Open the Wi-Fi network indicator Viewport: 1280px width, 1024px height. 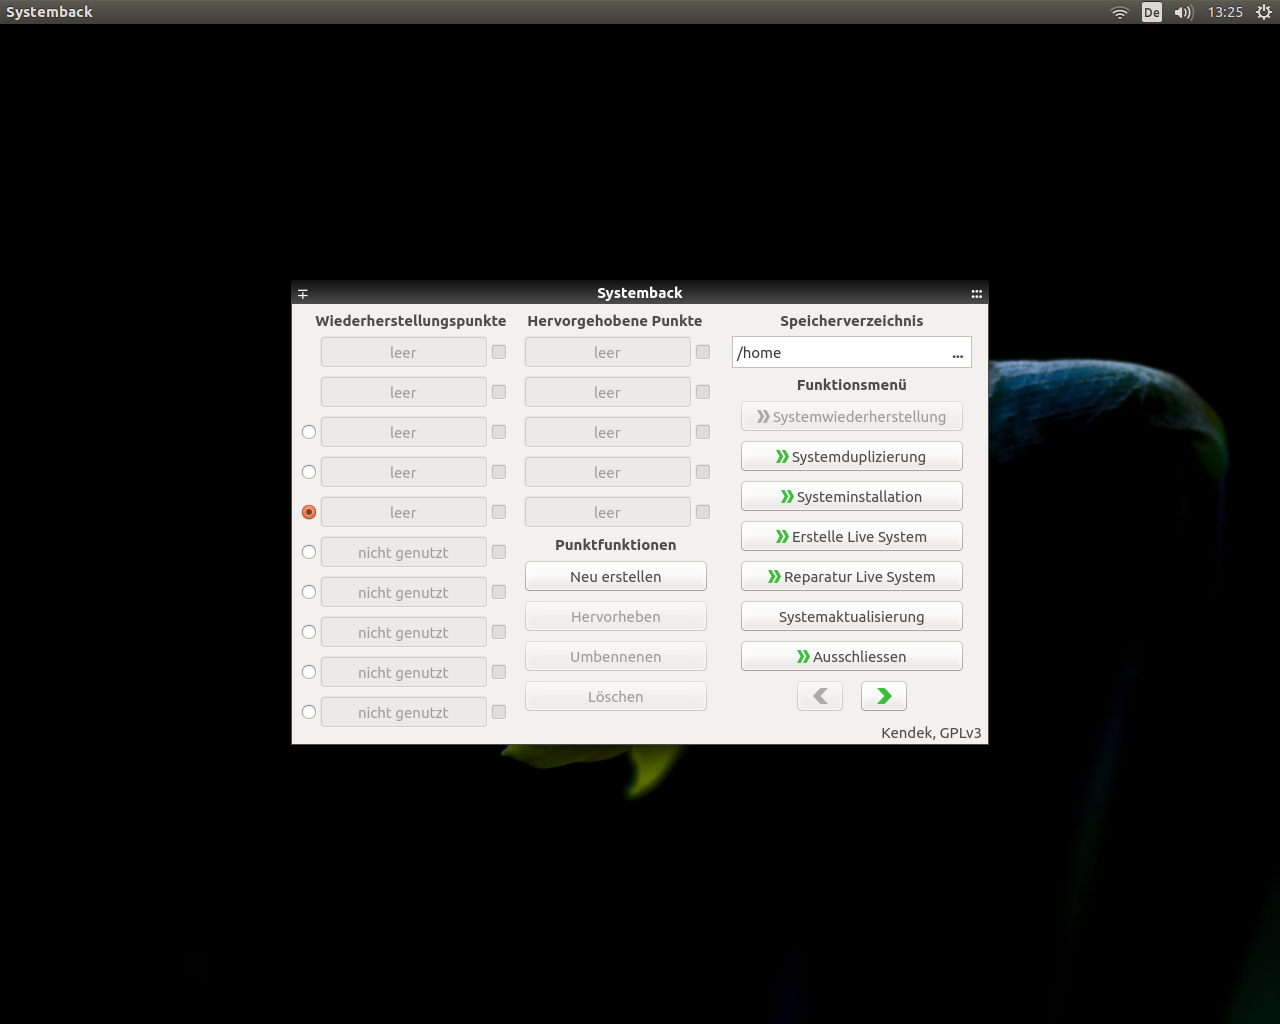pyautogui.click(x=1120, y=12)
